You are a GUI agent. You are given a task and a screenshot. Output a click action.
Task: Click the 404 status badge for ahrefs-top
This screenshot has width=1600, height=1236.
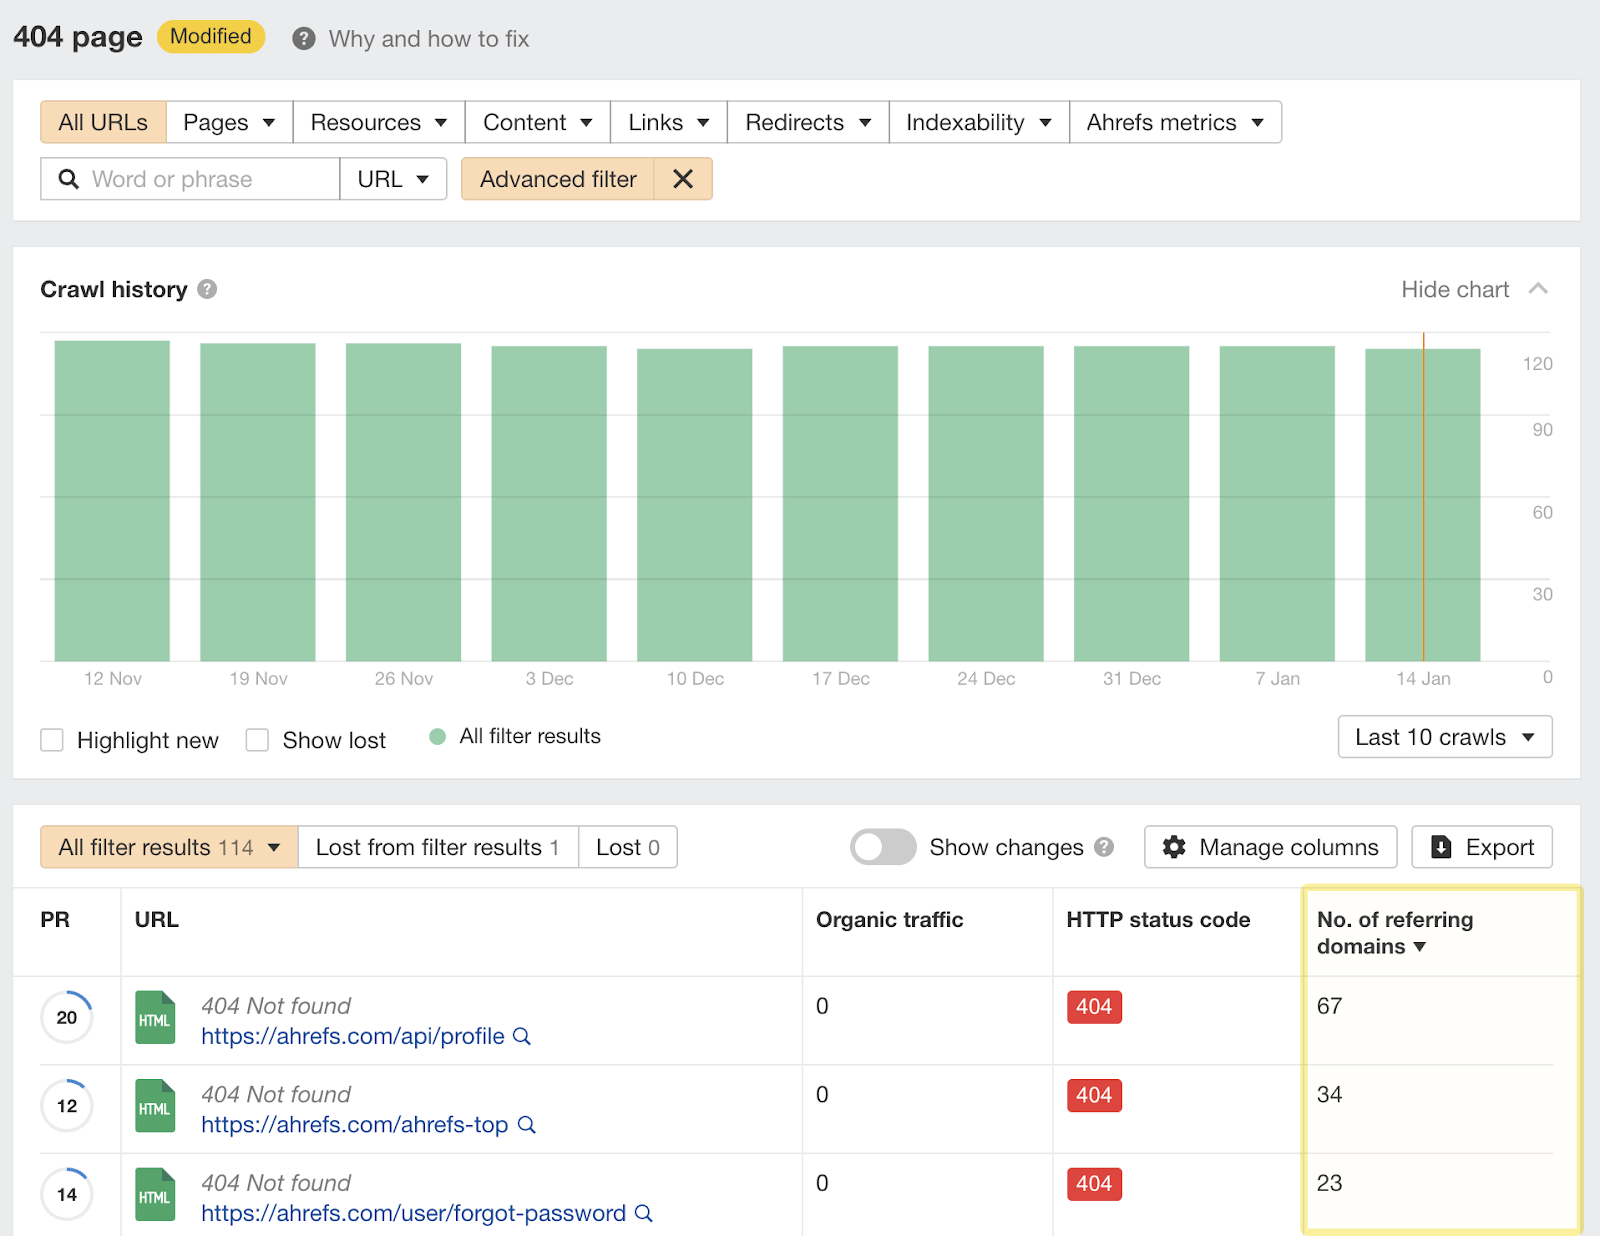(1094, 1096)
